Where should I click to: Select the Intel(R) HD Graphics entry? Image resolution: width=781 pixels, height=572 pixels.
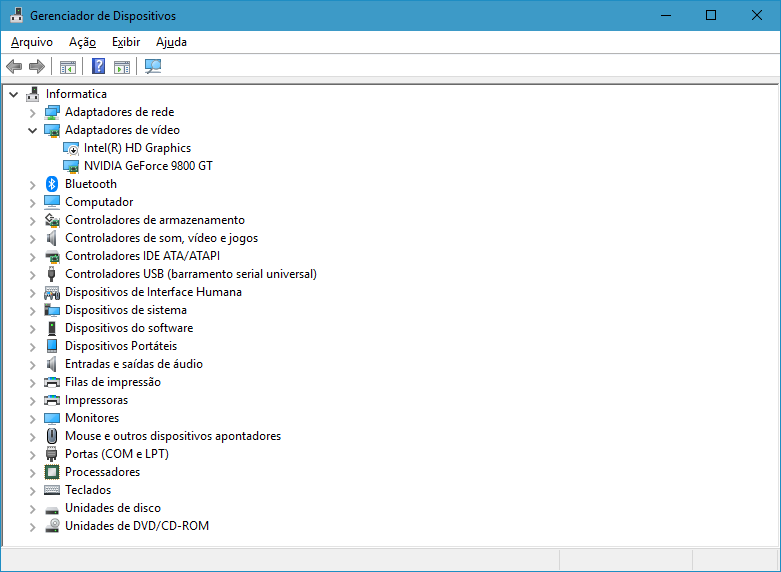click(x=137, y=148)
